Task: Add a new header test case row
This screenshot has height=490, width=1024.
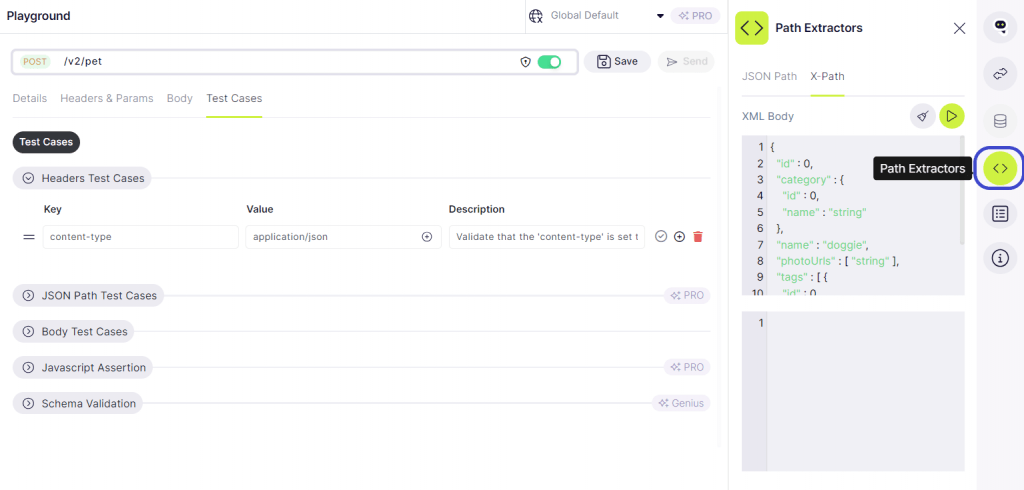Action: click(679, 237)
